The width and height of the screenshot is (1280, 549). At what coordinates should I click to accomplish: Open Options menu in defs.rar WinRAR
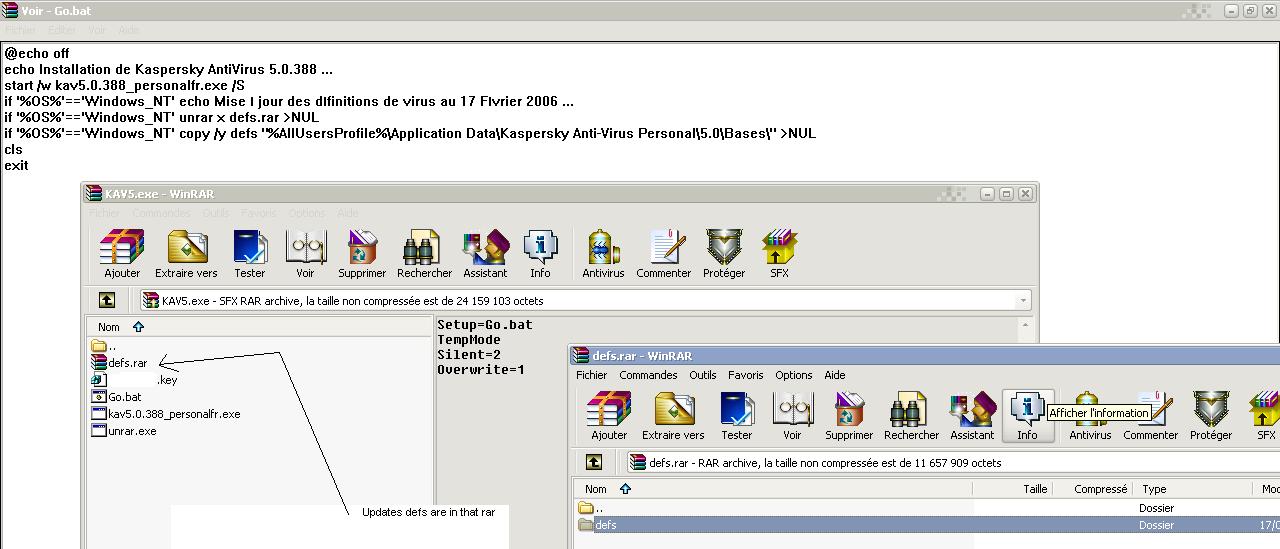point(794,375)
